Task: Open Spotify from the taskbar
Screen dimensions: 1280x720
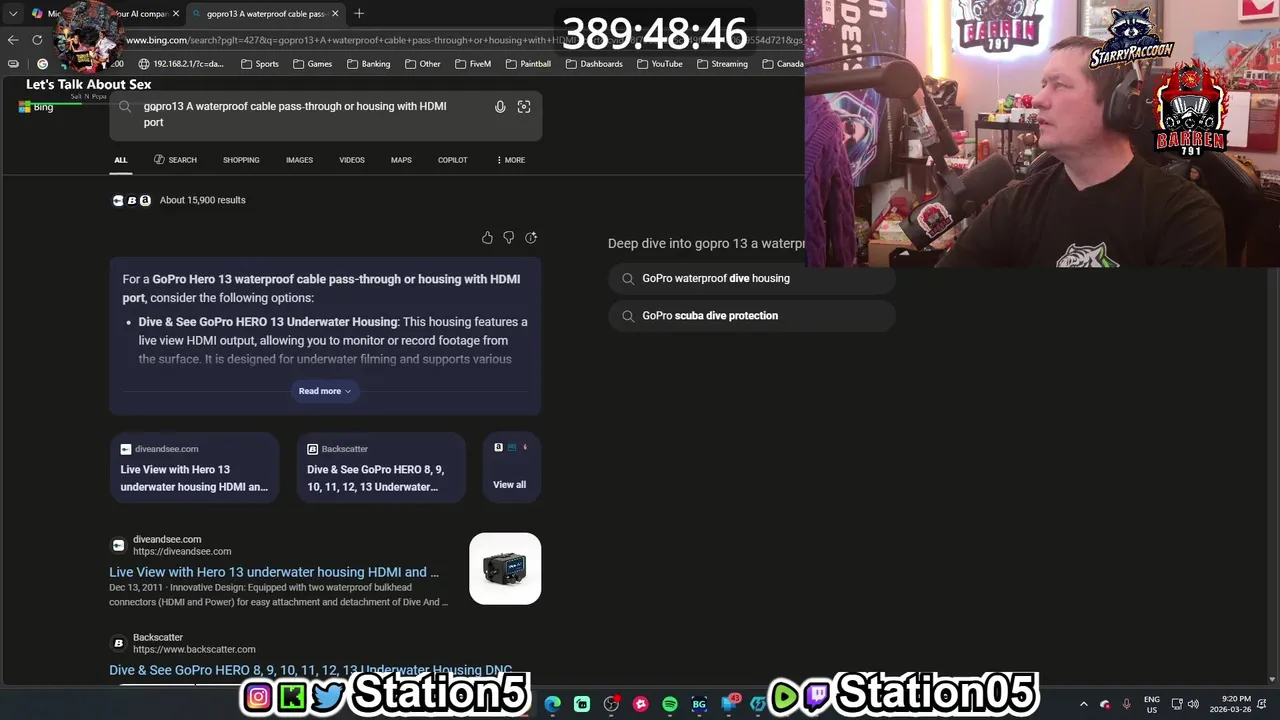Action: pos(670,704)
